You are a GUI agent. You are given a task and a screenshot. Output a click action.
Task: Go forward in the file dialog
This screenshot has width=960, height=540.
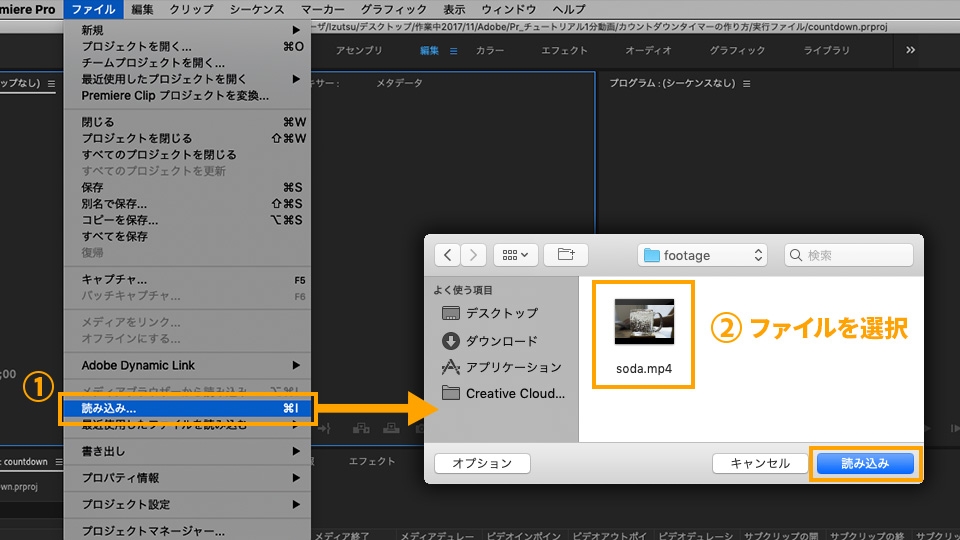(x=473, y=255)
